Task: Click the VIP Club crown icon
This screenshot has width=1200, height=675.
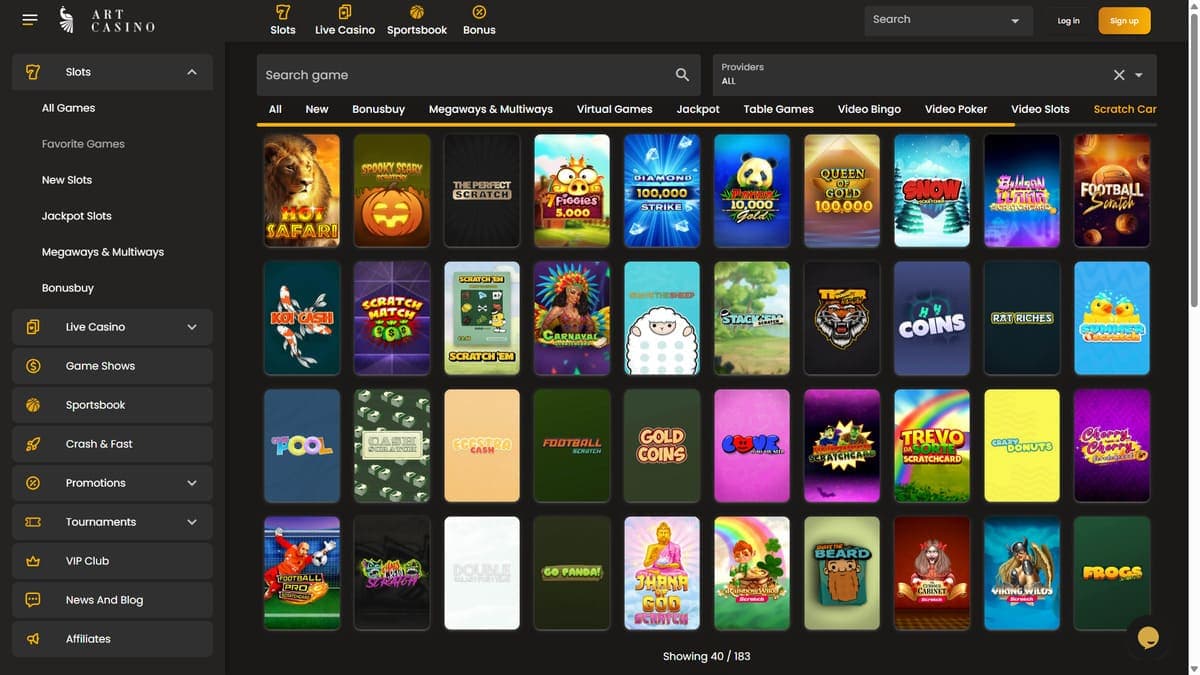Action: point(33,561)
